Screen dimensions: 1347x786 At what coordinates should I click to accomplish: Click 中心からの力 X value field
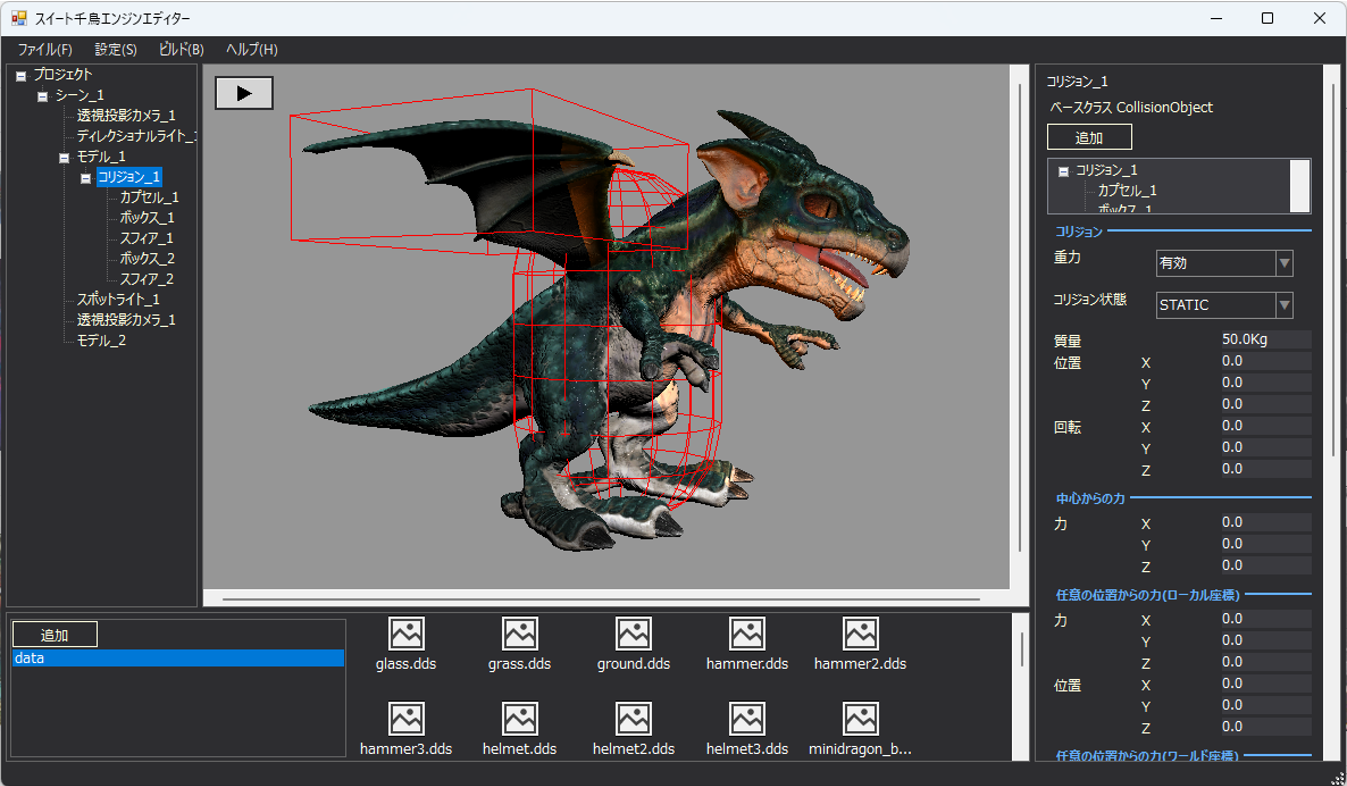(1266, 522)
